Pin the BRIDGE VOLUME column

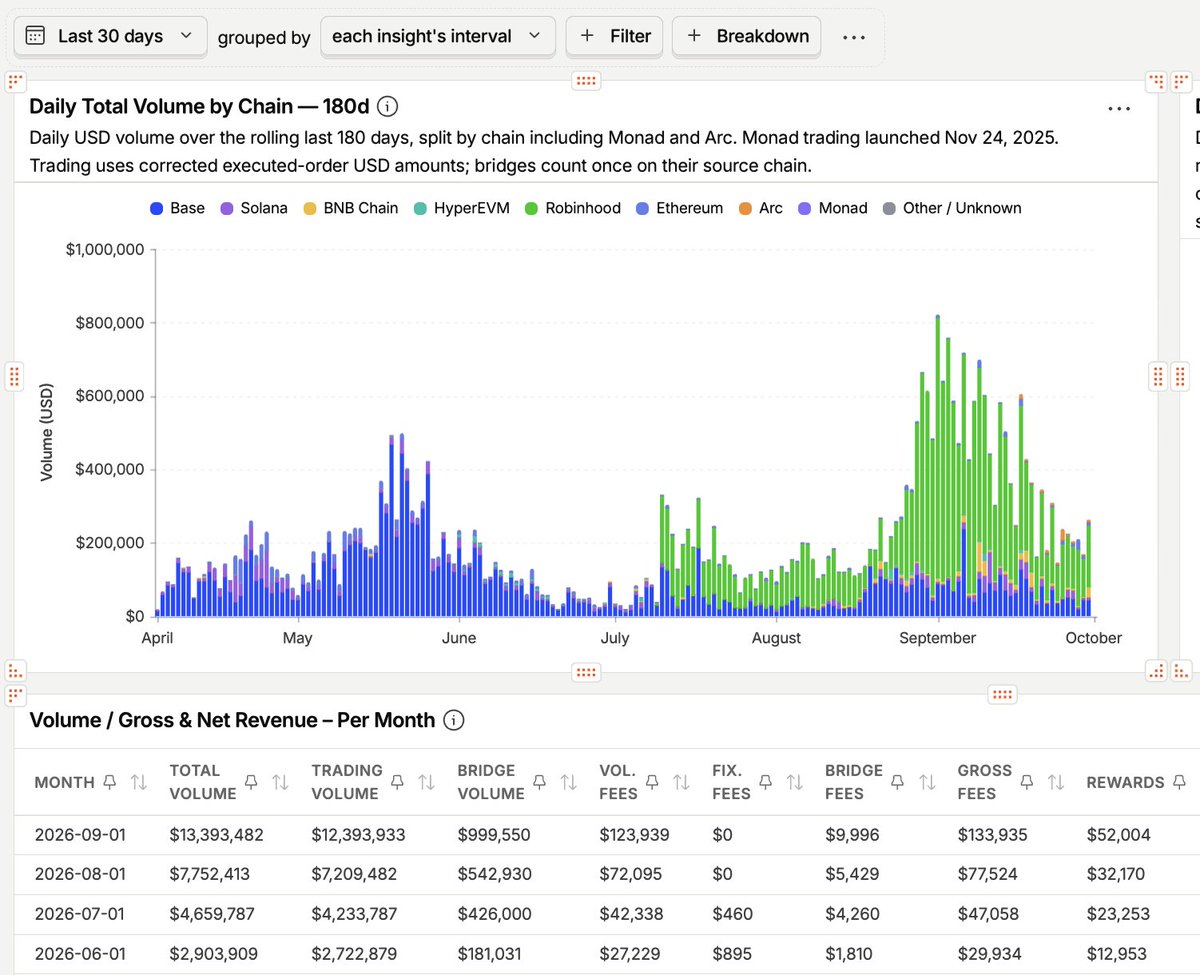(540, 782)
